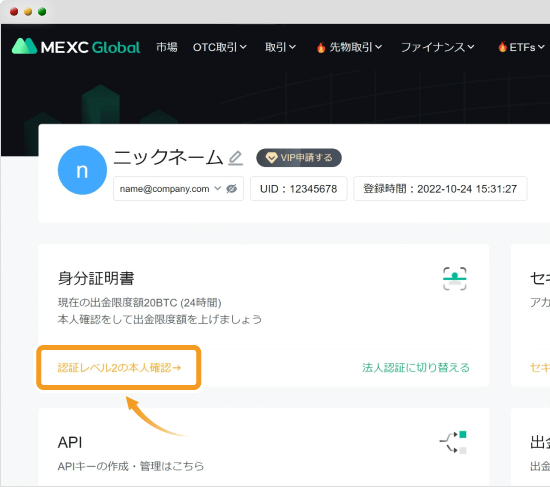The image size is (550, 487).
Task: Click the ID face-scan verification icon
Action: click(x=455, y=279)
